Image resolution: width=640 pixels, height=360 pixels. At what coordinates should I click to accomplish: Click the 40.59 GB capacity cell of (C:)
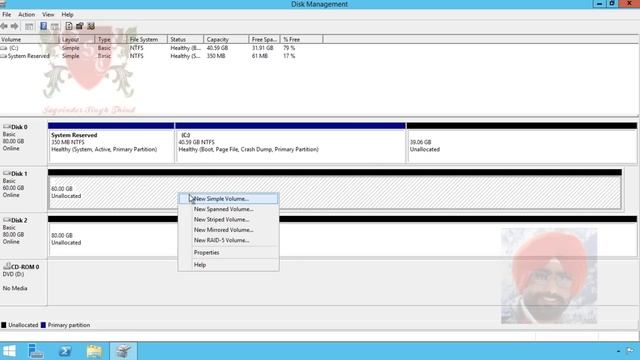217,48
